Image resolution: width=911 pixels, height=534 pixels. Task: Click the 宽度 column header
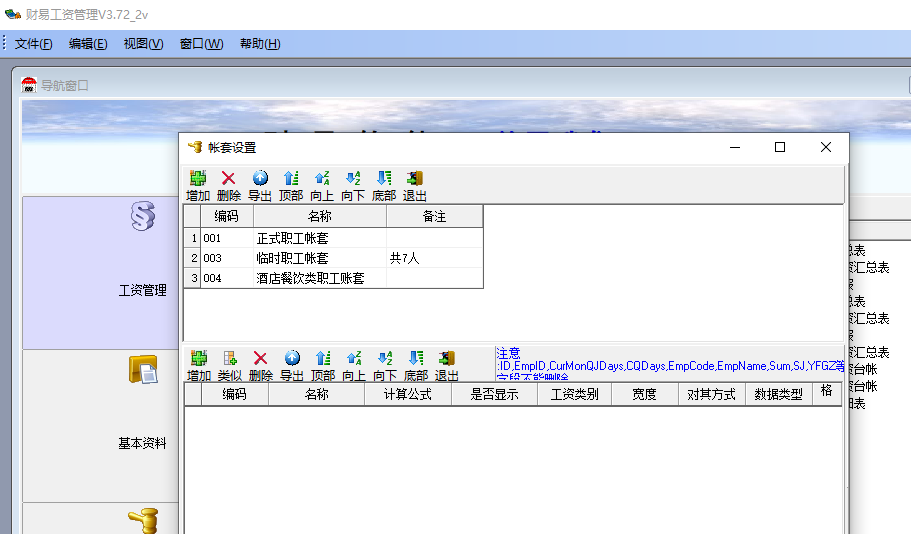pos(644,395)
